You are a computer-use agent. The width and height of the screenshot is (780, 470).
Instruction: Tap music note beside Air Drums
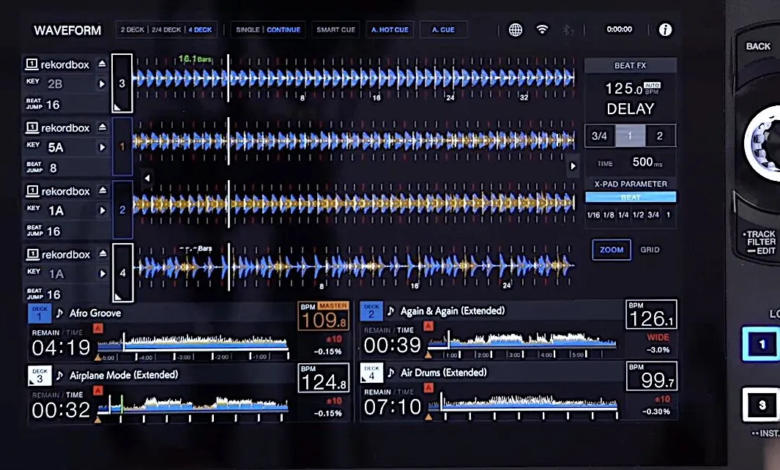click(x=391, y=373)
